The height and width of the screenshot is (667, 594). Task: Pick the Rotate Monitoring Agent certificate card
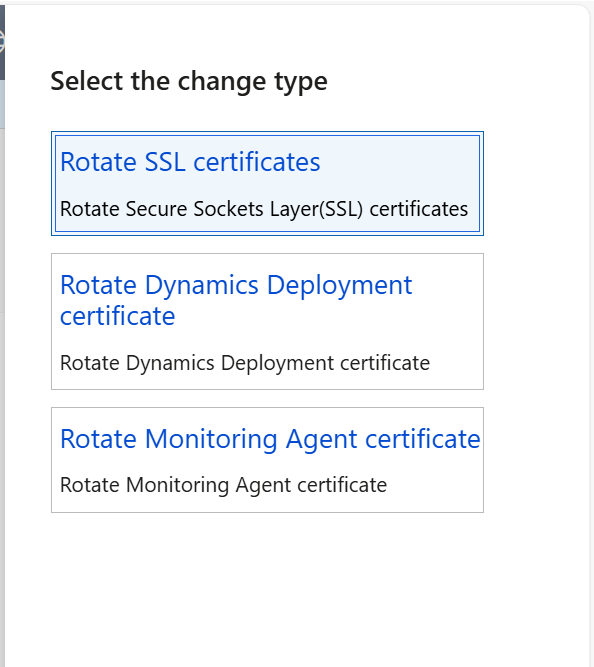tap(267, 460)
